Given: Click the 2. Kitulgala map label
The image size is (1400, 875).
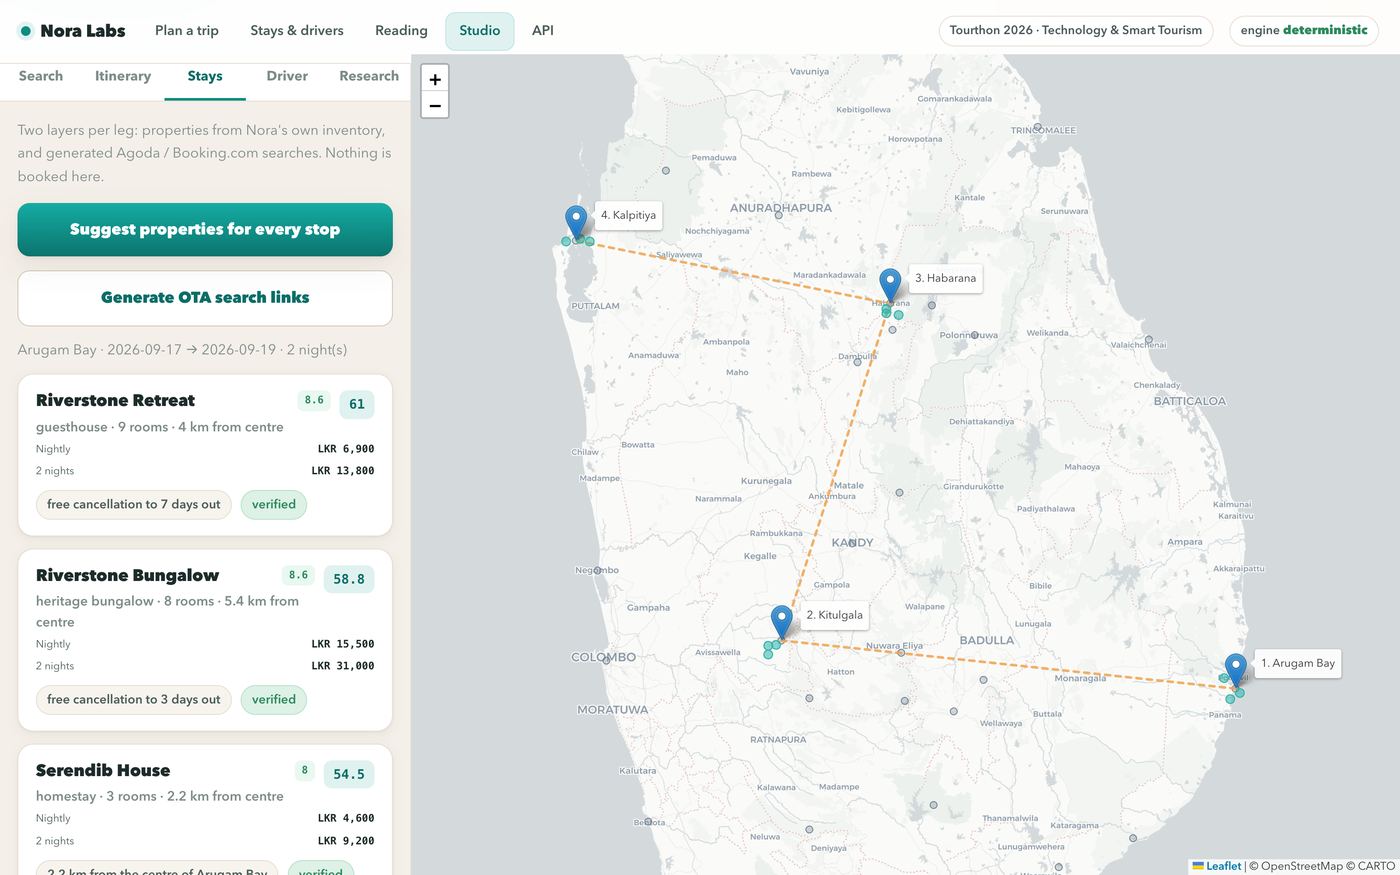Looking at the screenshot, I should tap(834, 615).
